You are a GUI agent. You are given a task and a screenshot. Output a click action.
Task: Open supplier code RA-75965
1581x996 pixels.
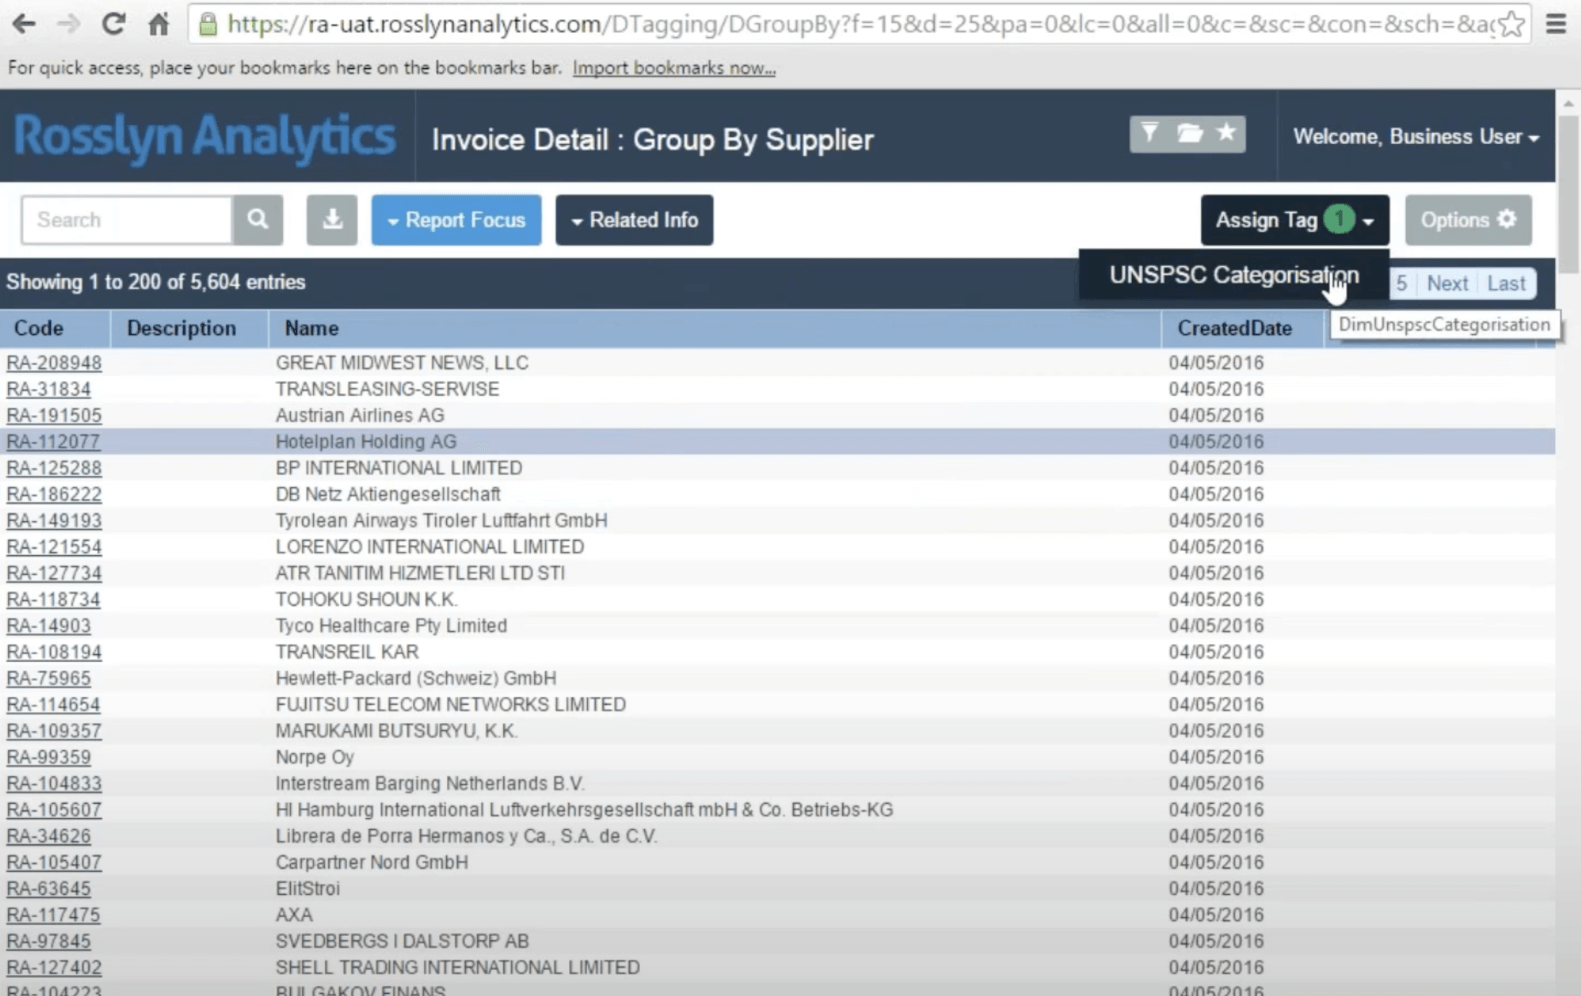(x=48, y=678)
